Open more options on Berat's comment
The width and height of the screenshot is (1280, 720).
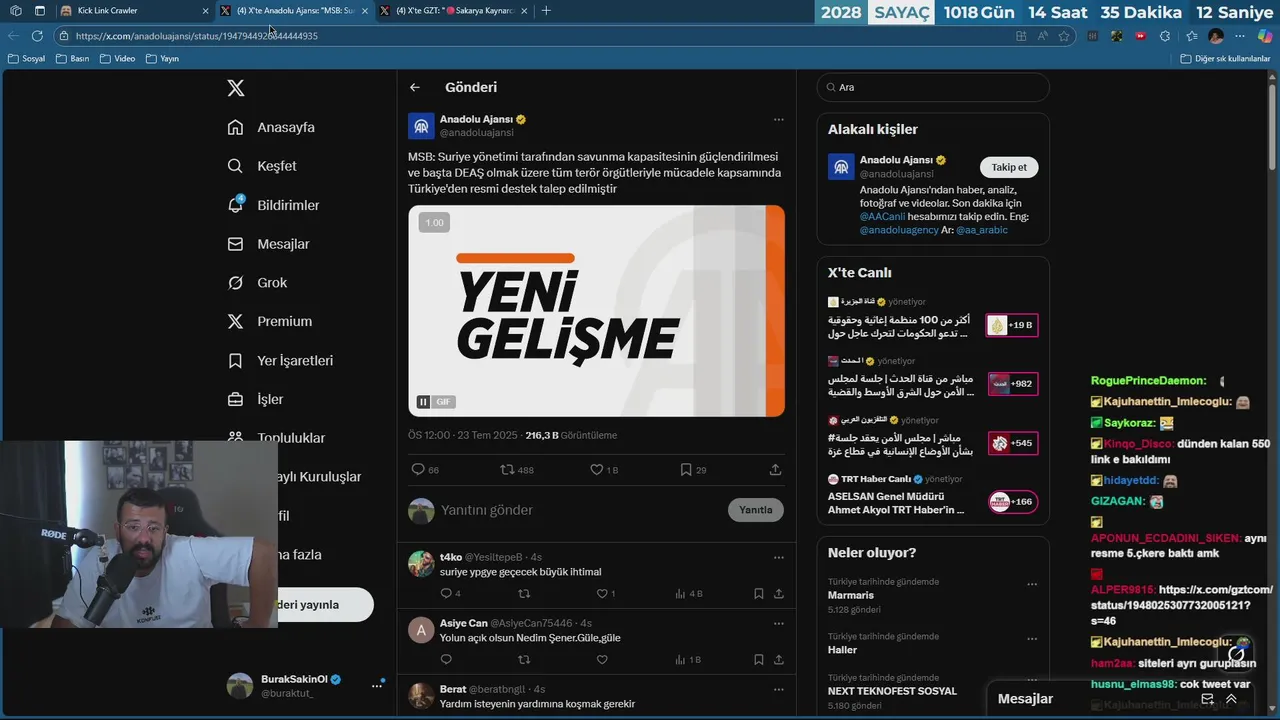click(778, 689)
